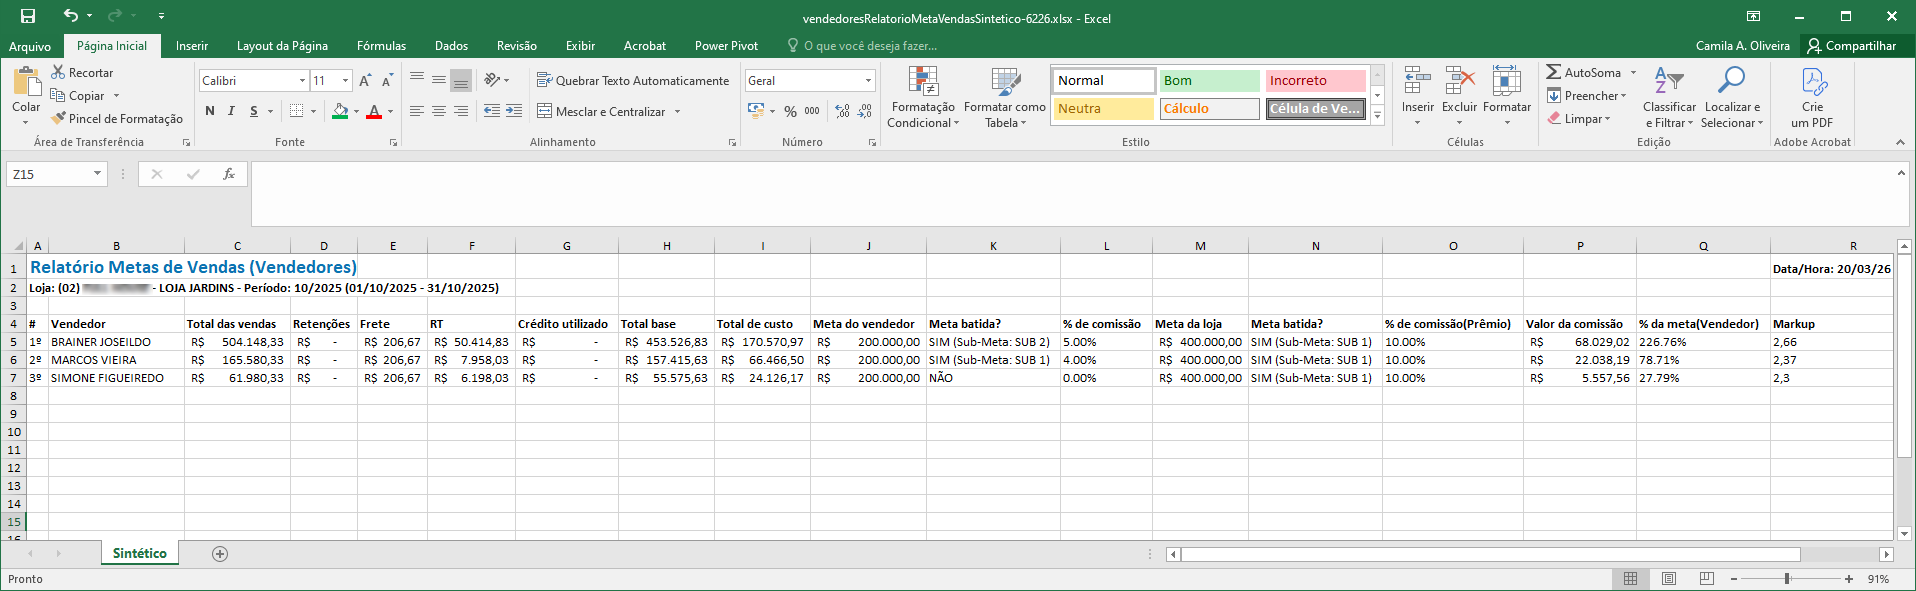The image size is (1916, 591).
Task: Toggle italic formatting
Action: pyautogui.click(x=231, y=111)
